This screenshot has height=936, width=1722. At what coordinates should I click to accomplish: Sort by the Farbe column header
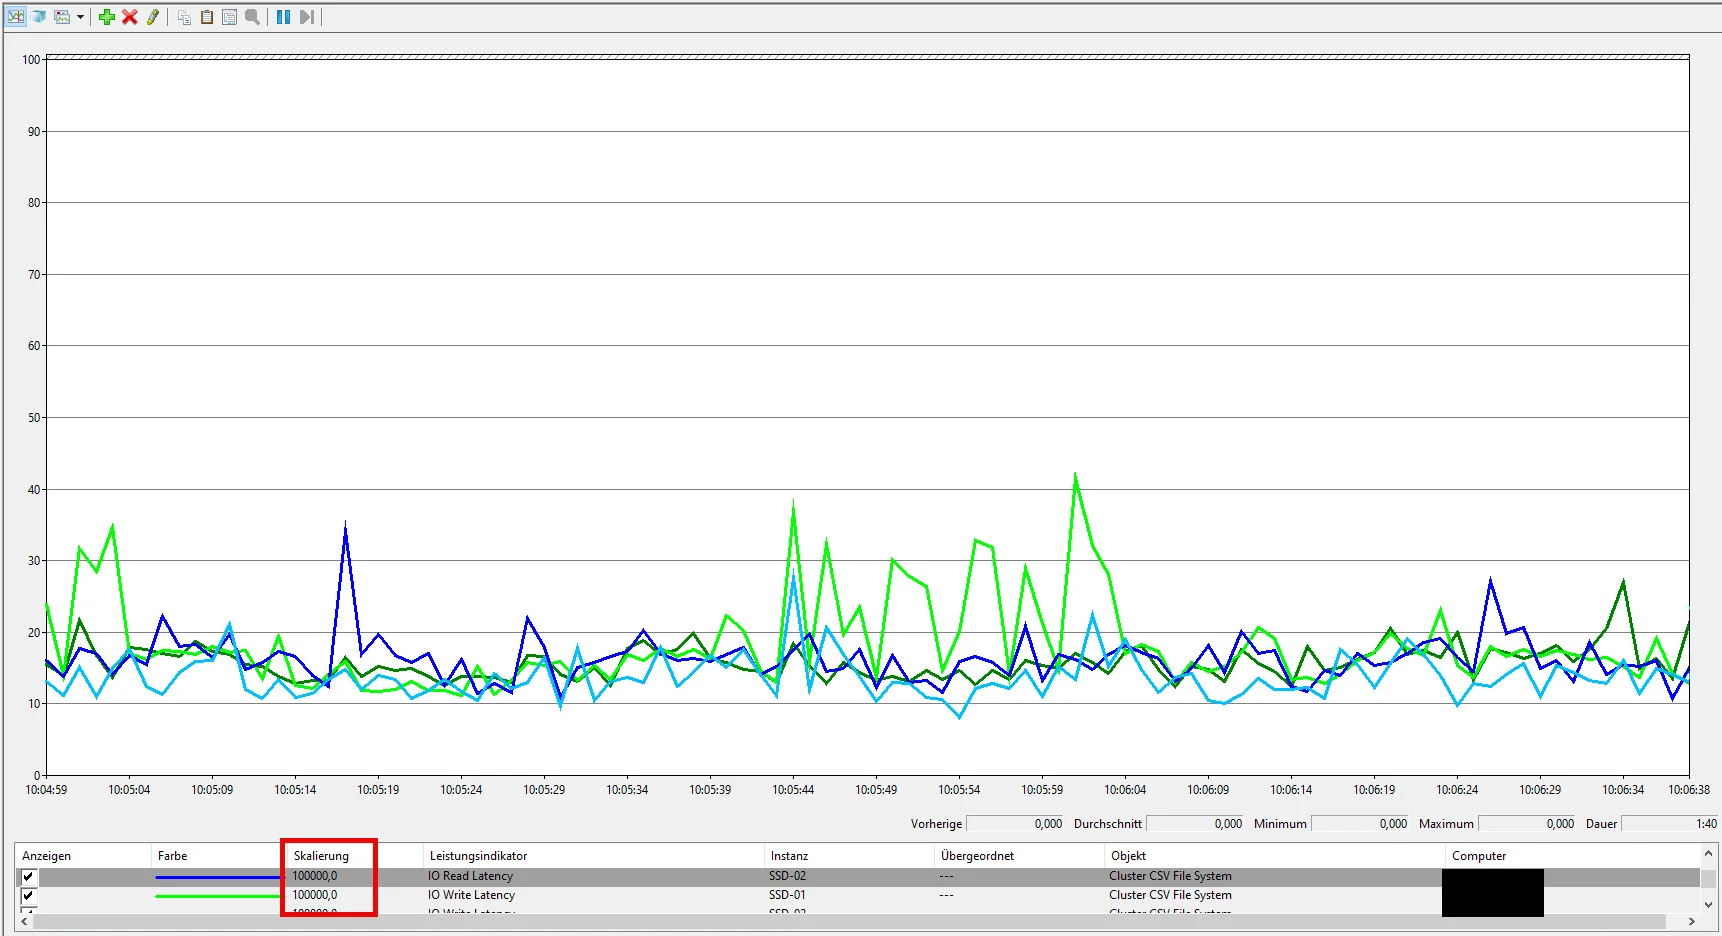point(173,856)
